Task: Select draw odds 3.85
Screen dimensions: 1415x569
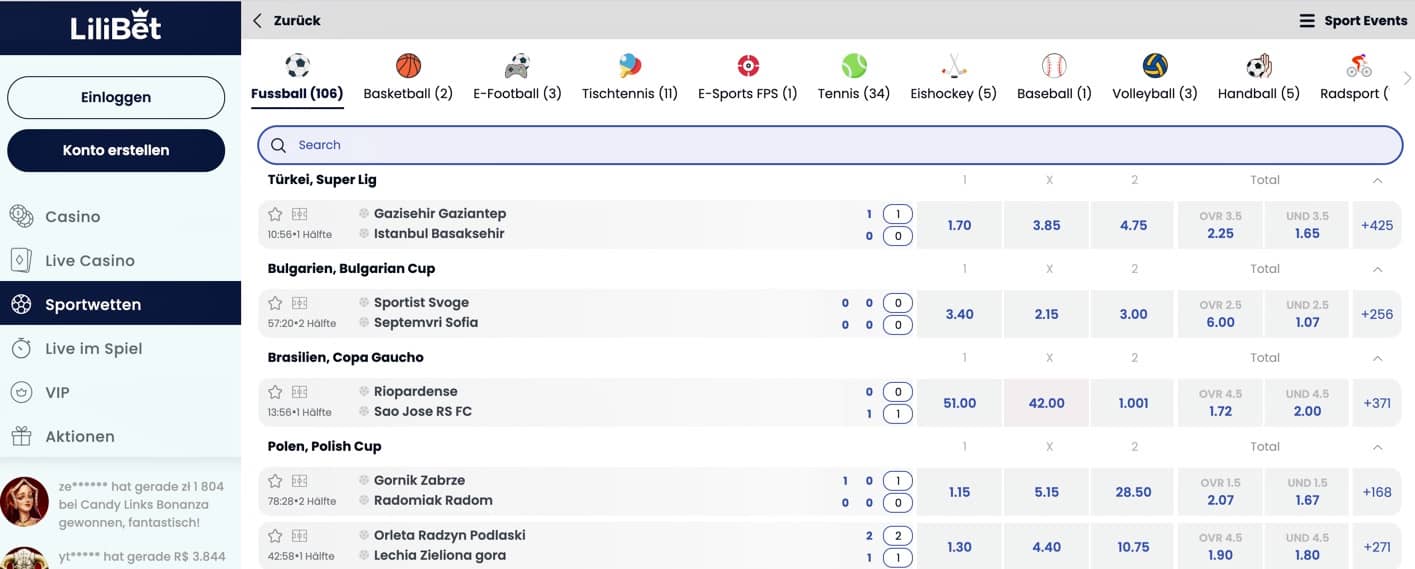Action: pos(1046,225)
